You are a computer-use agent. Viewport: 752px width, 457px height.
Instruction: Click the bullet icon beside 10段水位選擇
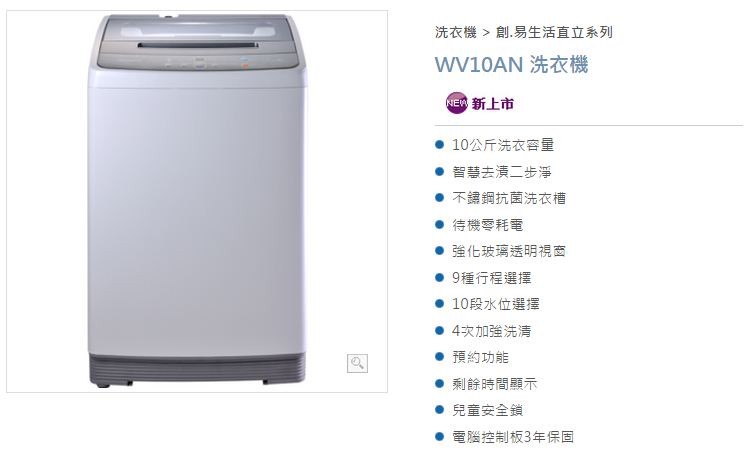(x=439, y=304)
